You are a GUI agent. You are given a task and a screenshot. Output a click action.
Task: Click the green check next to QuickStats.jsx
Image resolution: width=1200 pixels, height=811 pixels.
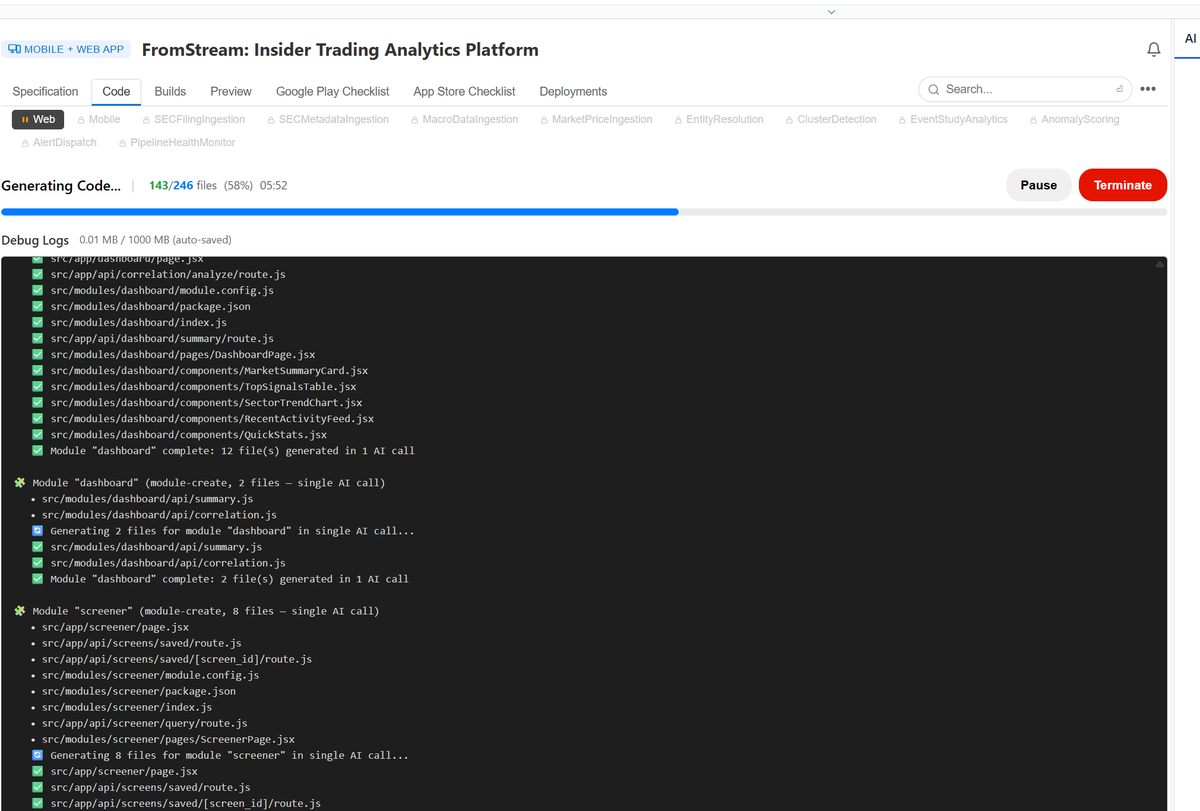(x=38, y=435)
